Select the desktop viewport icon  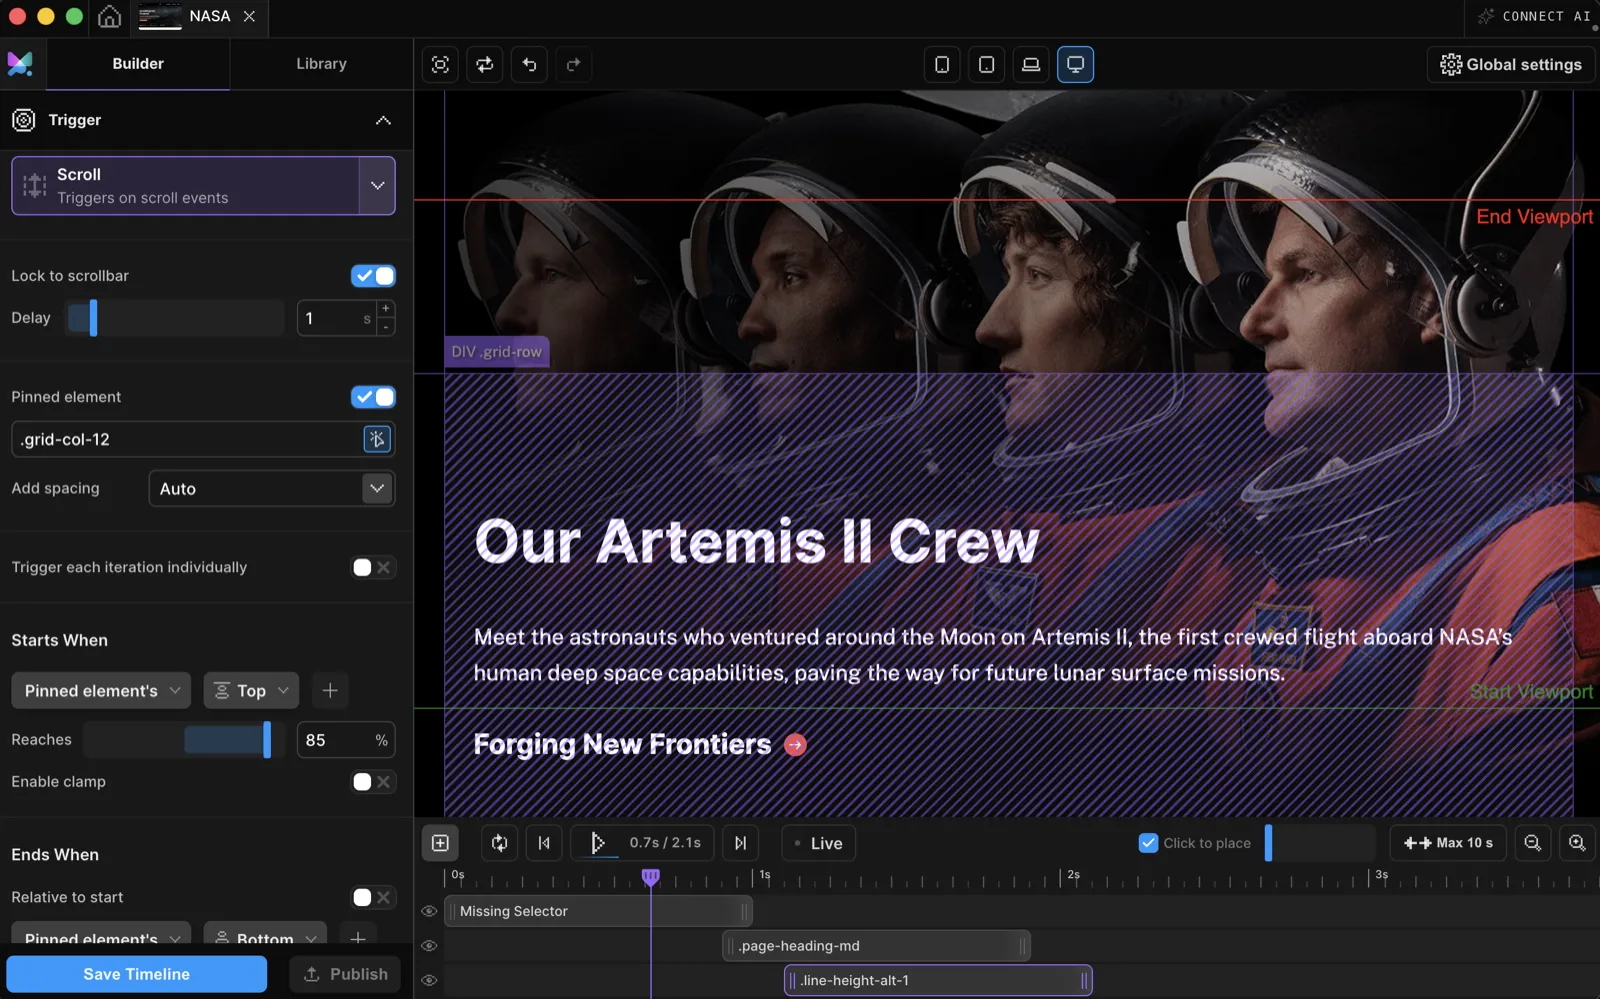[x=1075, y=65]
